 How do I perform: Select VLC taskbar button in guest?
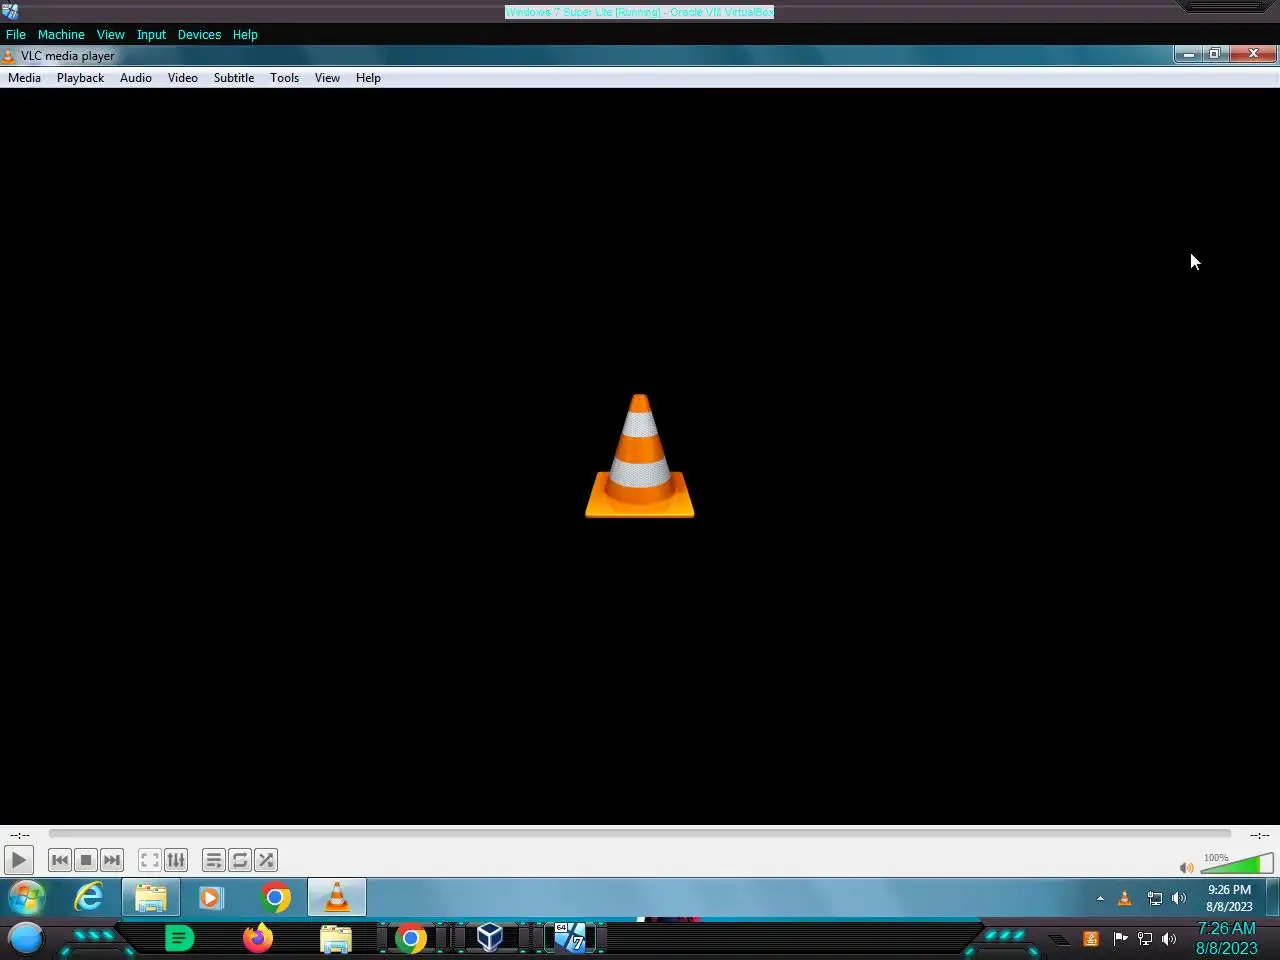pyautogui.click(x=337, y=898)
